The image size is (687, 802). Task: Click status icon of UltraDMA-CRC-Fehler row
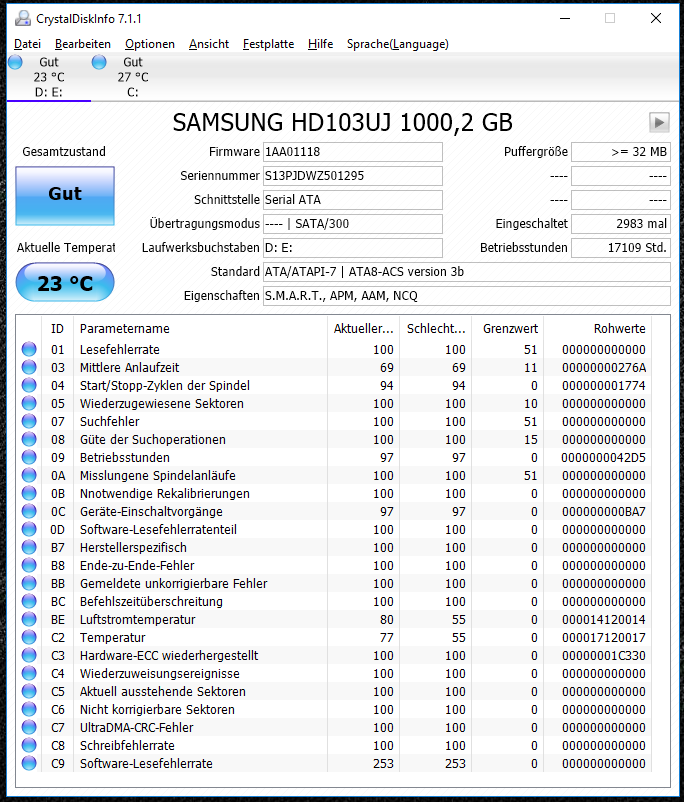coord(29,727)
